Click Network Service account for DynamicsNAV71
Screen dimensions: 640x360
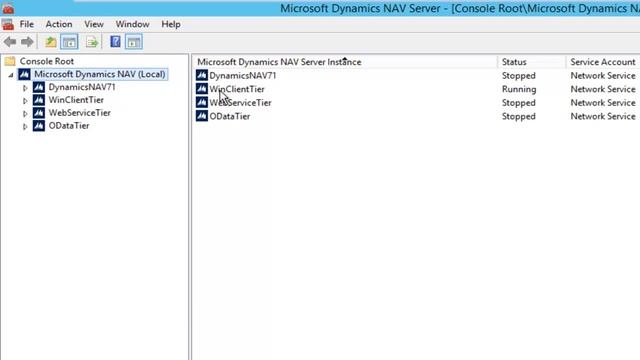(x=603, y=76)
